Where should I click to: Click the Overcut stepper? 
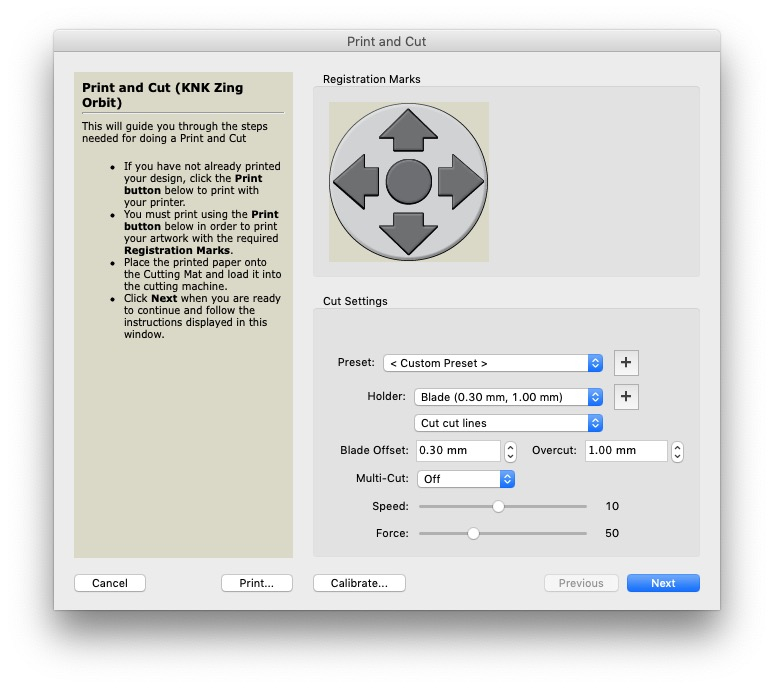point(677,452)
